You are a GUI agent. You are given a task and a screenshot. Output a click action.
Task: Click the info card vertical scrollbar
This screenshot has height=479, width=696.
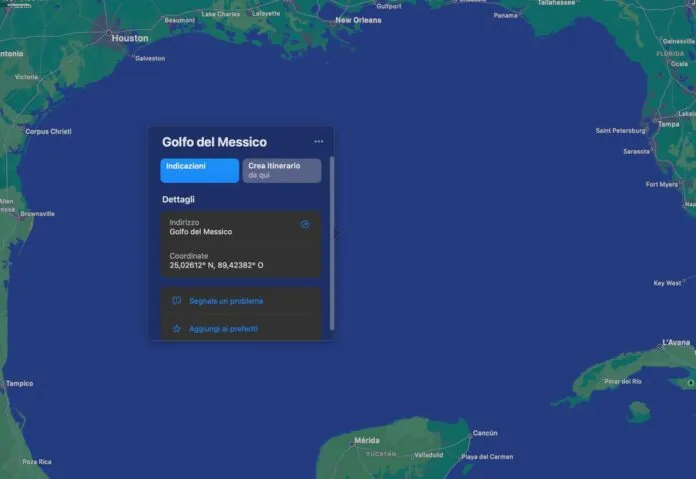click(x=332, y=243)
